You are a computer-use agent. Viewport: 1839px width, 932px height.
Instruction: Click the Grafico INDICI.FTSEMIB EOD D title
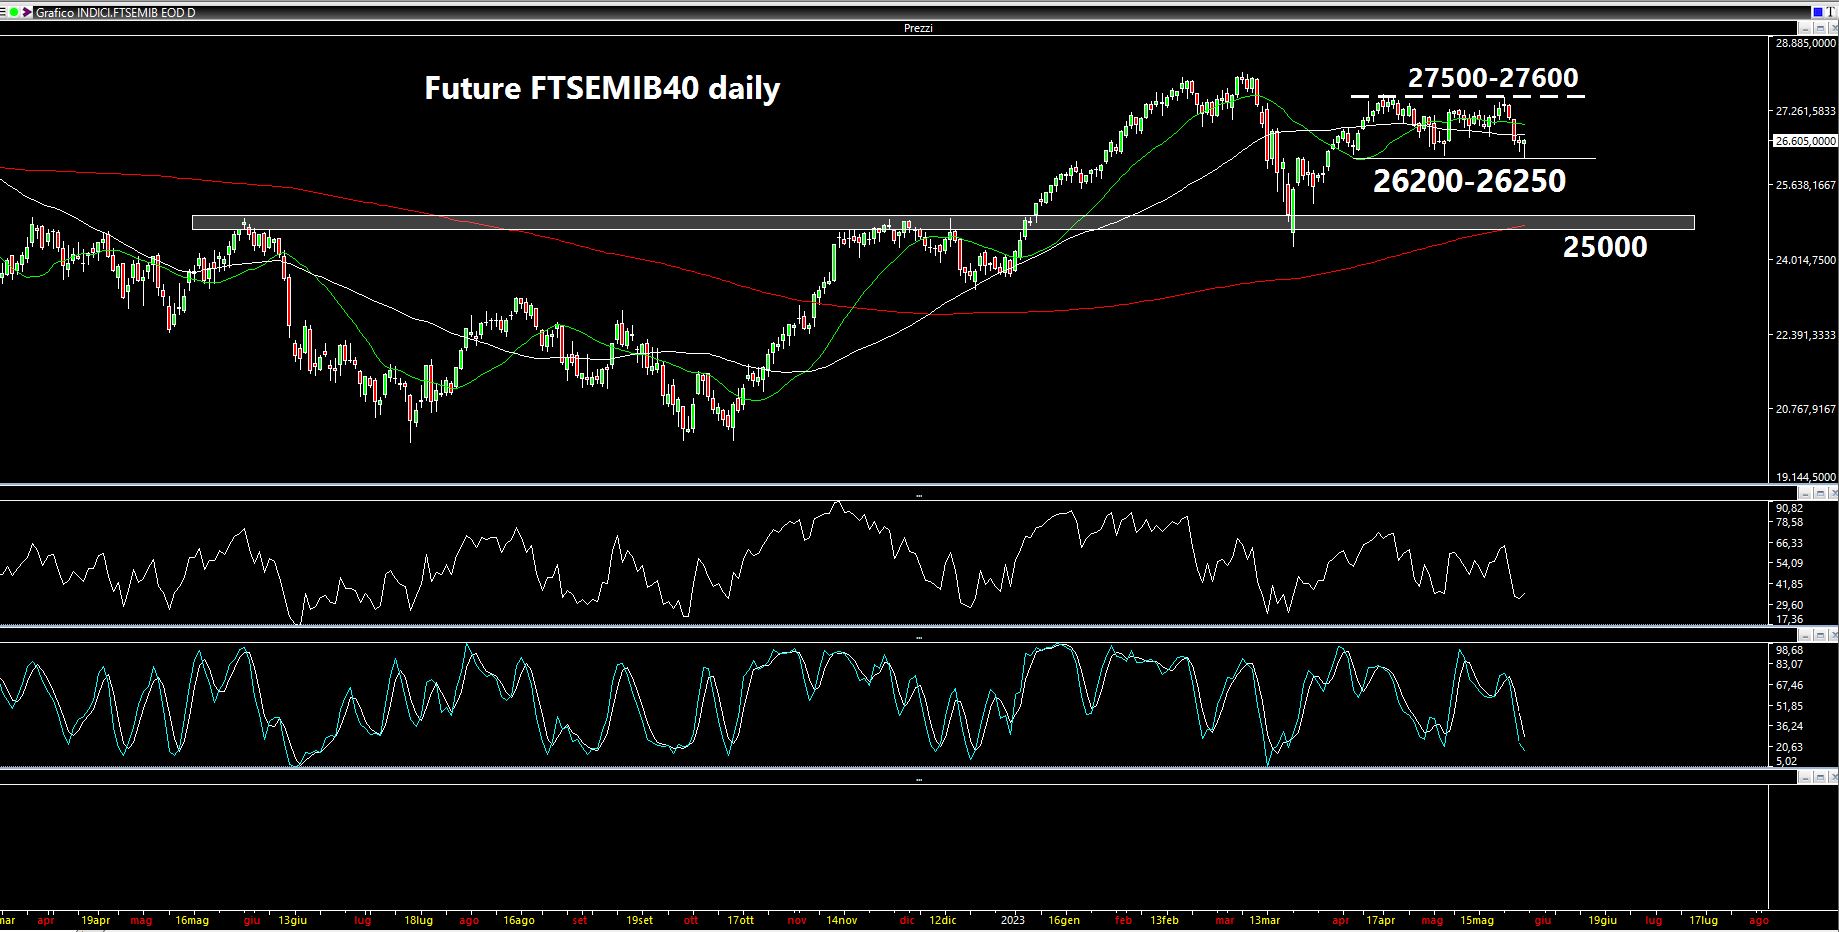(116, 13)
